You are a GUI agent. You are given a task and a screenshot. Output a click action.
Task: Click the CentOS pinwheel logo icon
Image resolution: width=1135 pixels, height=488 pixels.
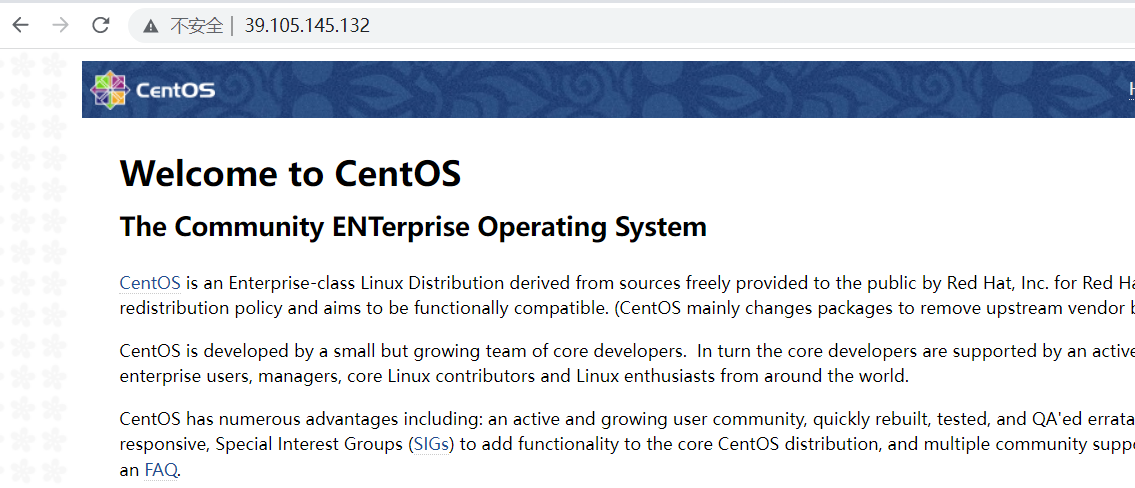[109, 89]
